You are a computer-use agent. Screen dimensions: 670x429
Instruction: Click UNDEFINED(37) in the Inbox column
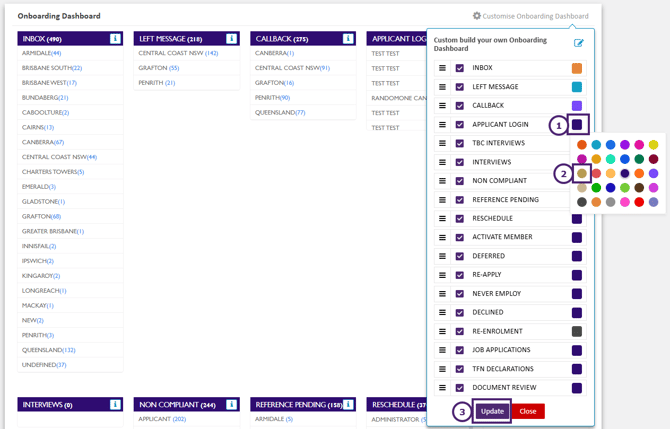(x=44, y=364)
